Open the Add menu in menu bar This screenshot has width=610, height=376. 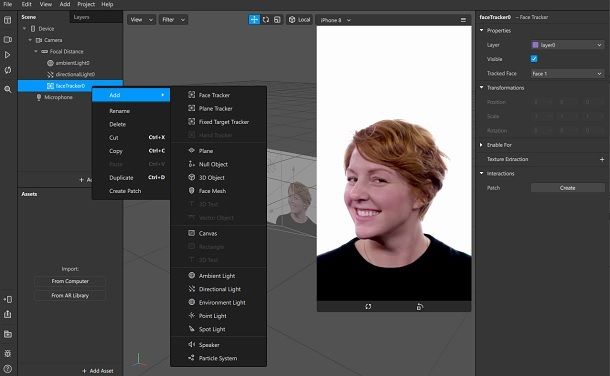click(65, 4)
